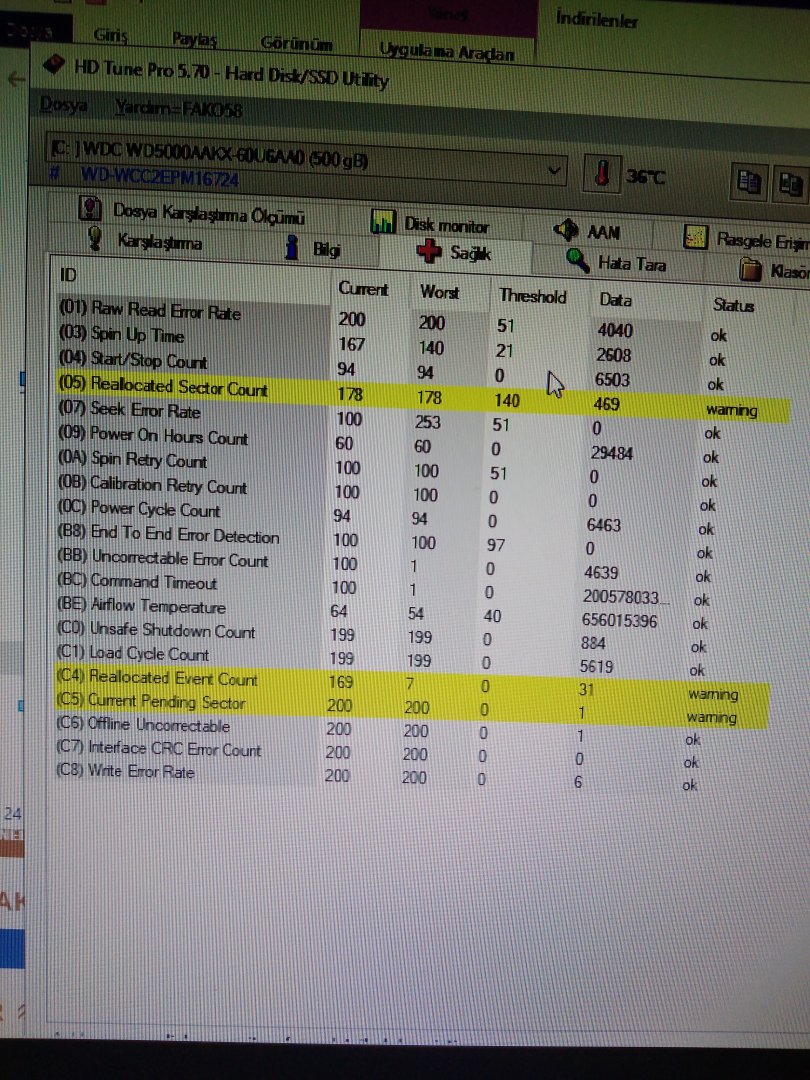
Task: Click warning status of Reallocated Sector Count
Action: pyautogui.click(x=731, y=411)
